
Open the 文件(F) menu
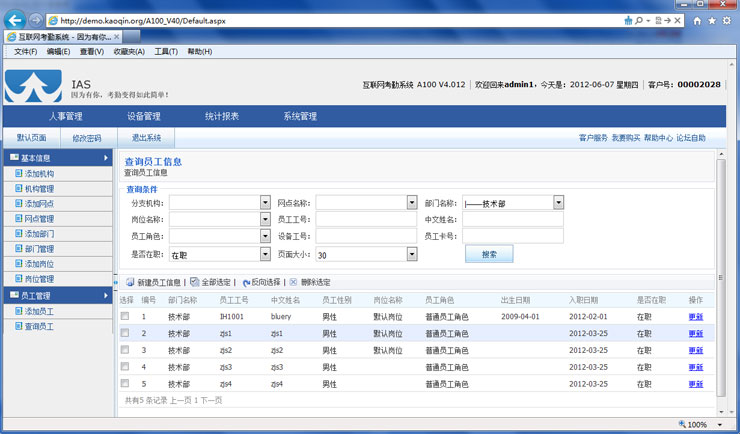click(x=25, y=51)
